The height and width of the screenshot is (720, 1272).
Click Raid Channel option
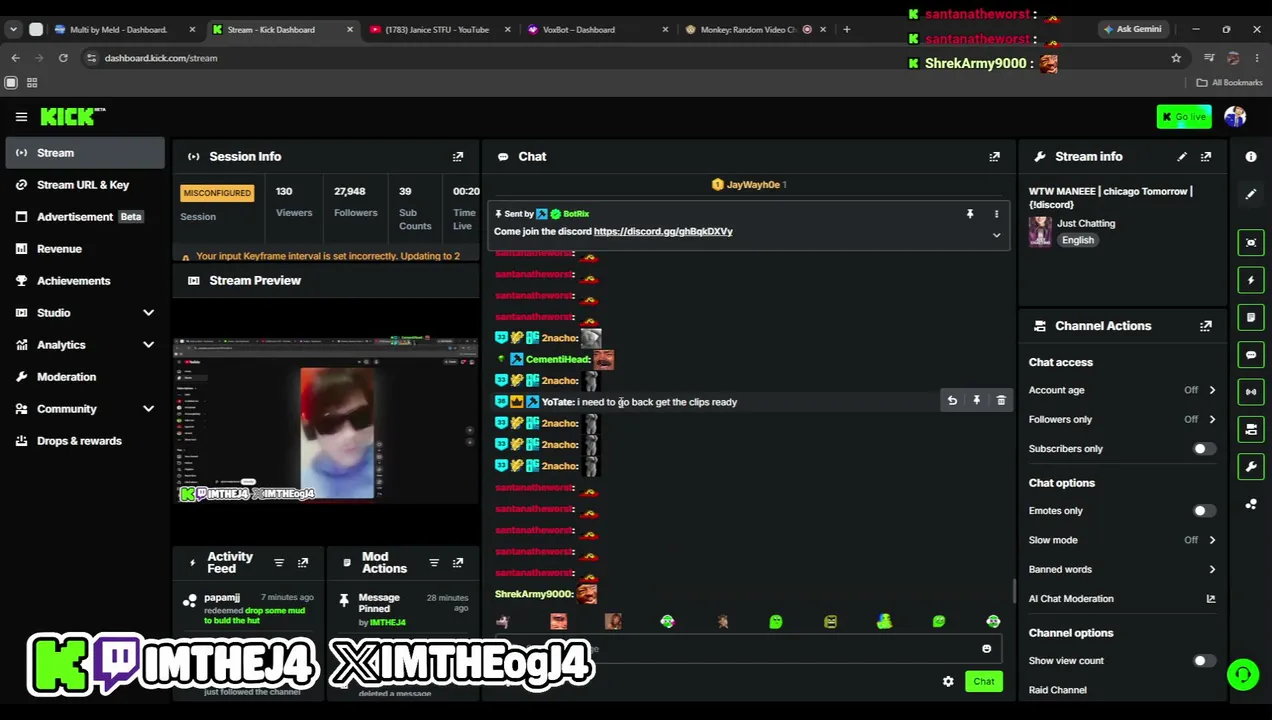pyautogui.click(x=1057, y=690)
